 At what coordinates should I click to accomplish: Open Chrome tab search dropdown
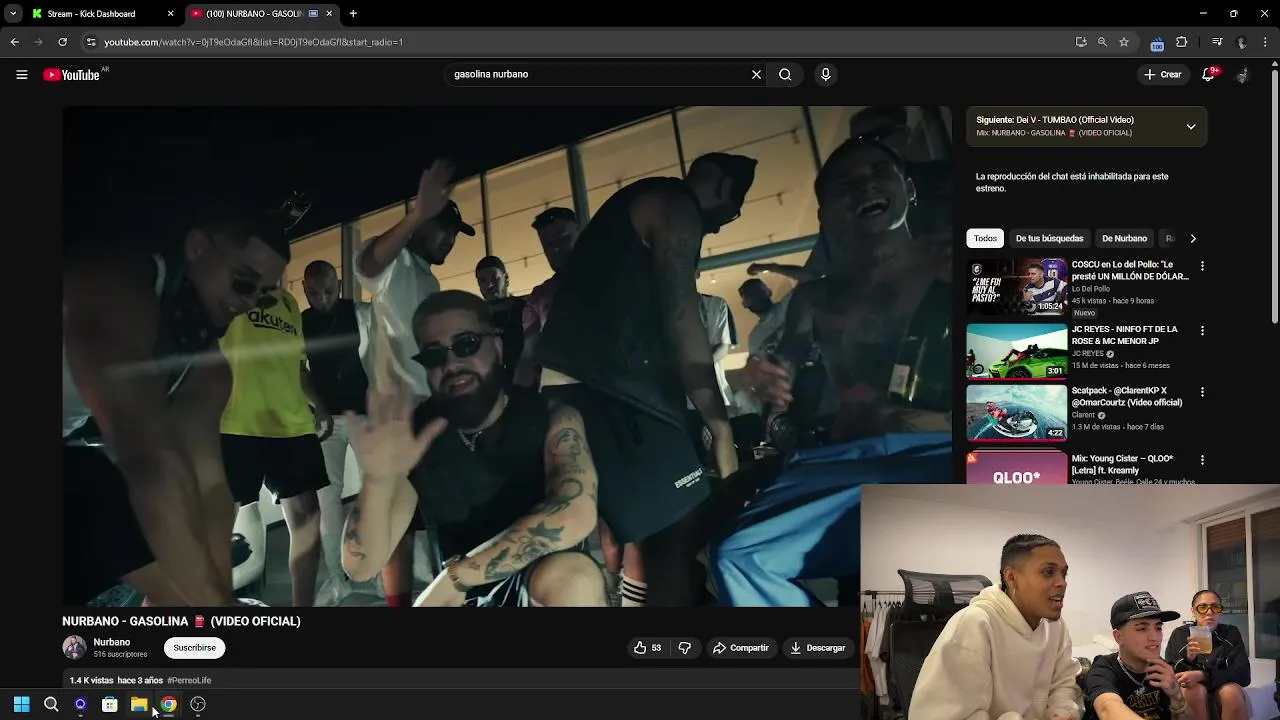click(13, 14)
